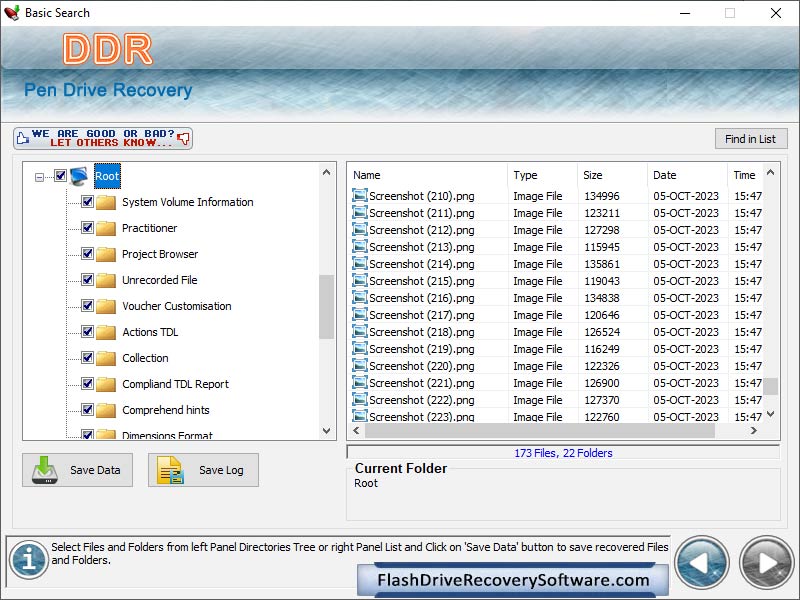Click the Size column header
800x600 pixels.
click(x=612, y=175)
